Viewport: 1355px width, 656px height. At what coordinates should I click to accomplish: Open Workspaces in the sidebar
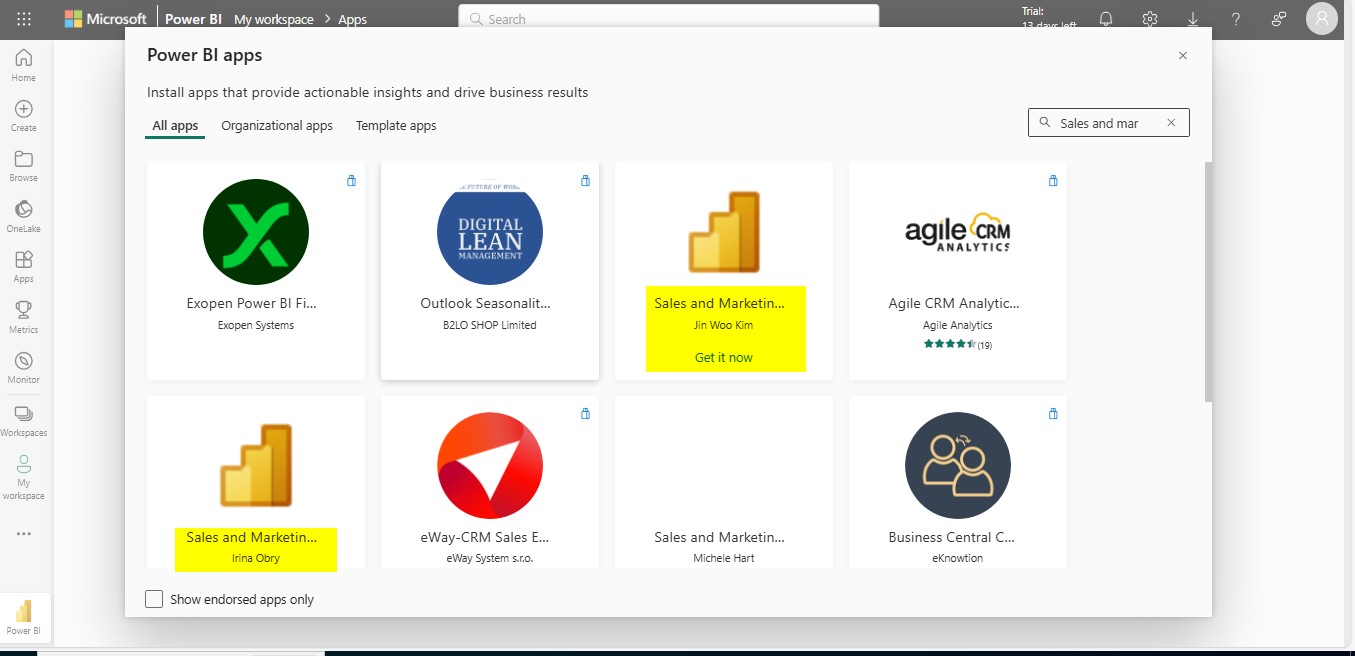click(x=23, y=420)
